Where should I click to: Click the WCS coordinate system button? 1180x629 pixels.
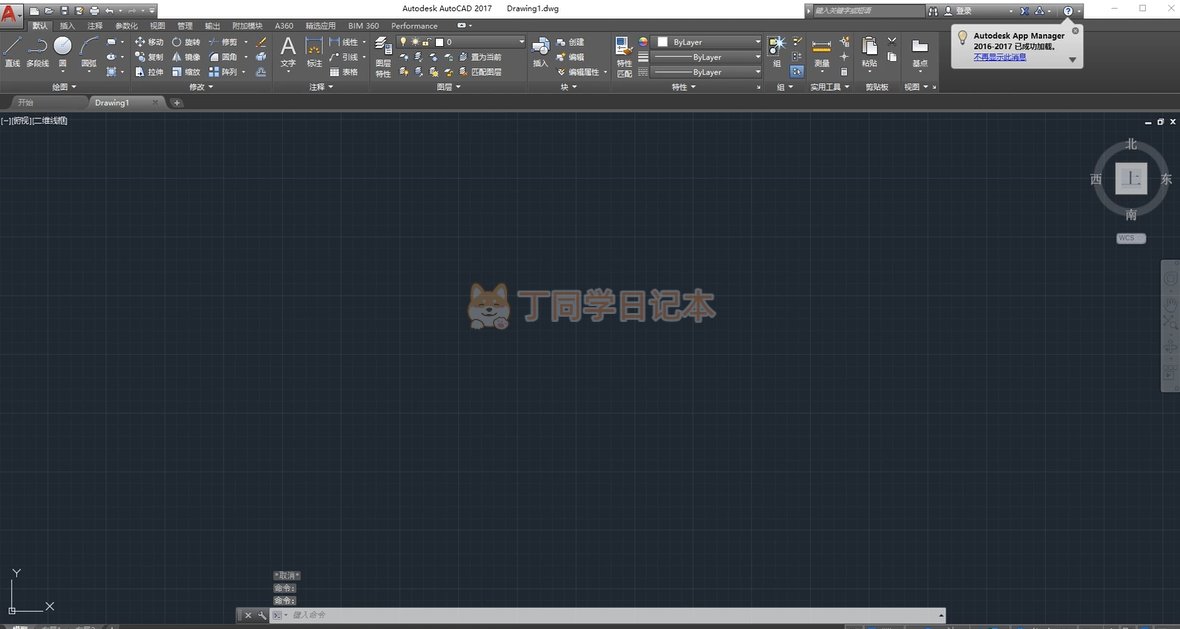point(1131,238)
